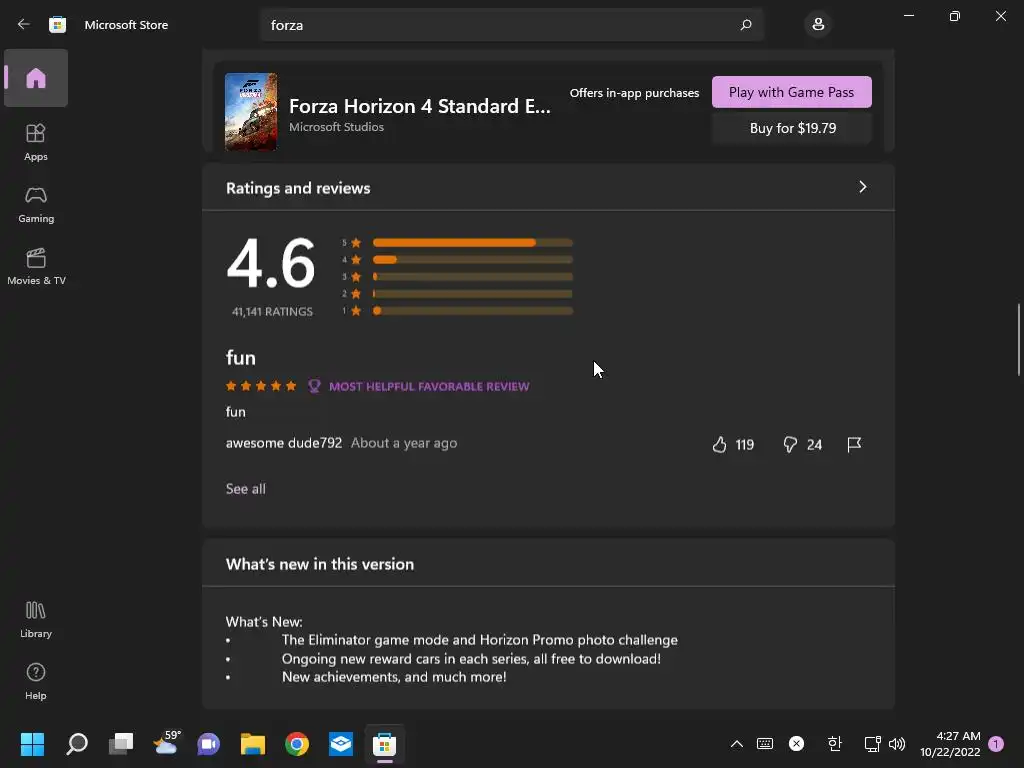Click the Forza Horizon 4 cover thumbnail
The image size is (1024, 768).
[x=251, y=112]
